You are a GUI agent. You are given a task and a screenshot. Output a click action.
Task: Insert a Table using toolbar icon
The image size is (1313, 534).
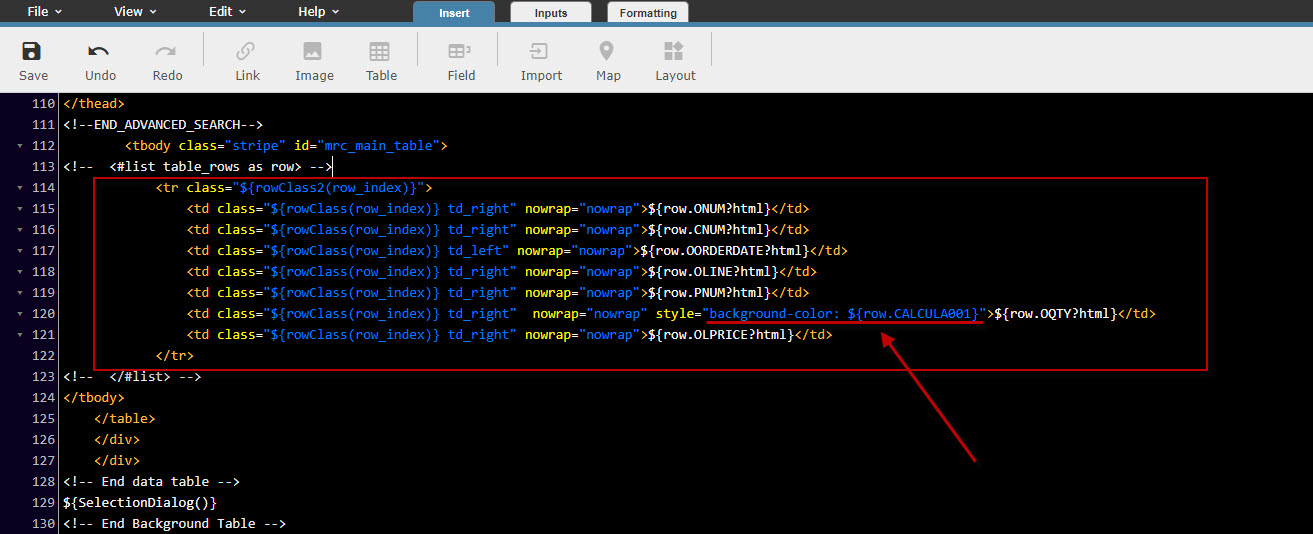(381, 52)
